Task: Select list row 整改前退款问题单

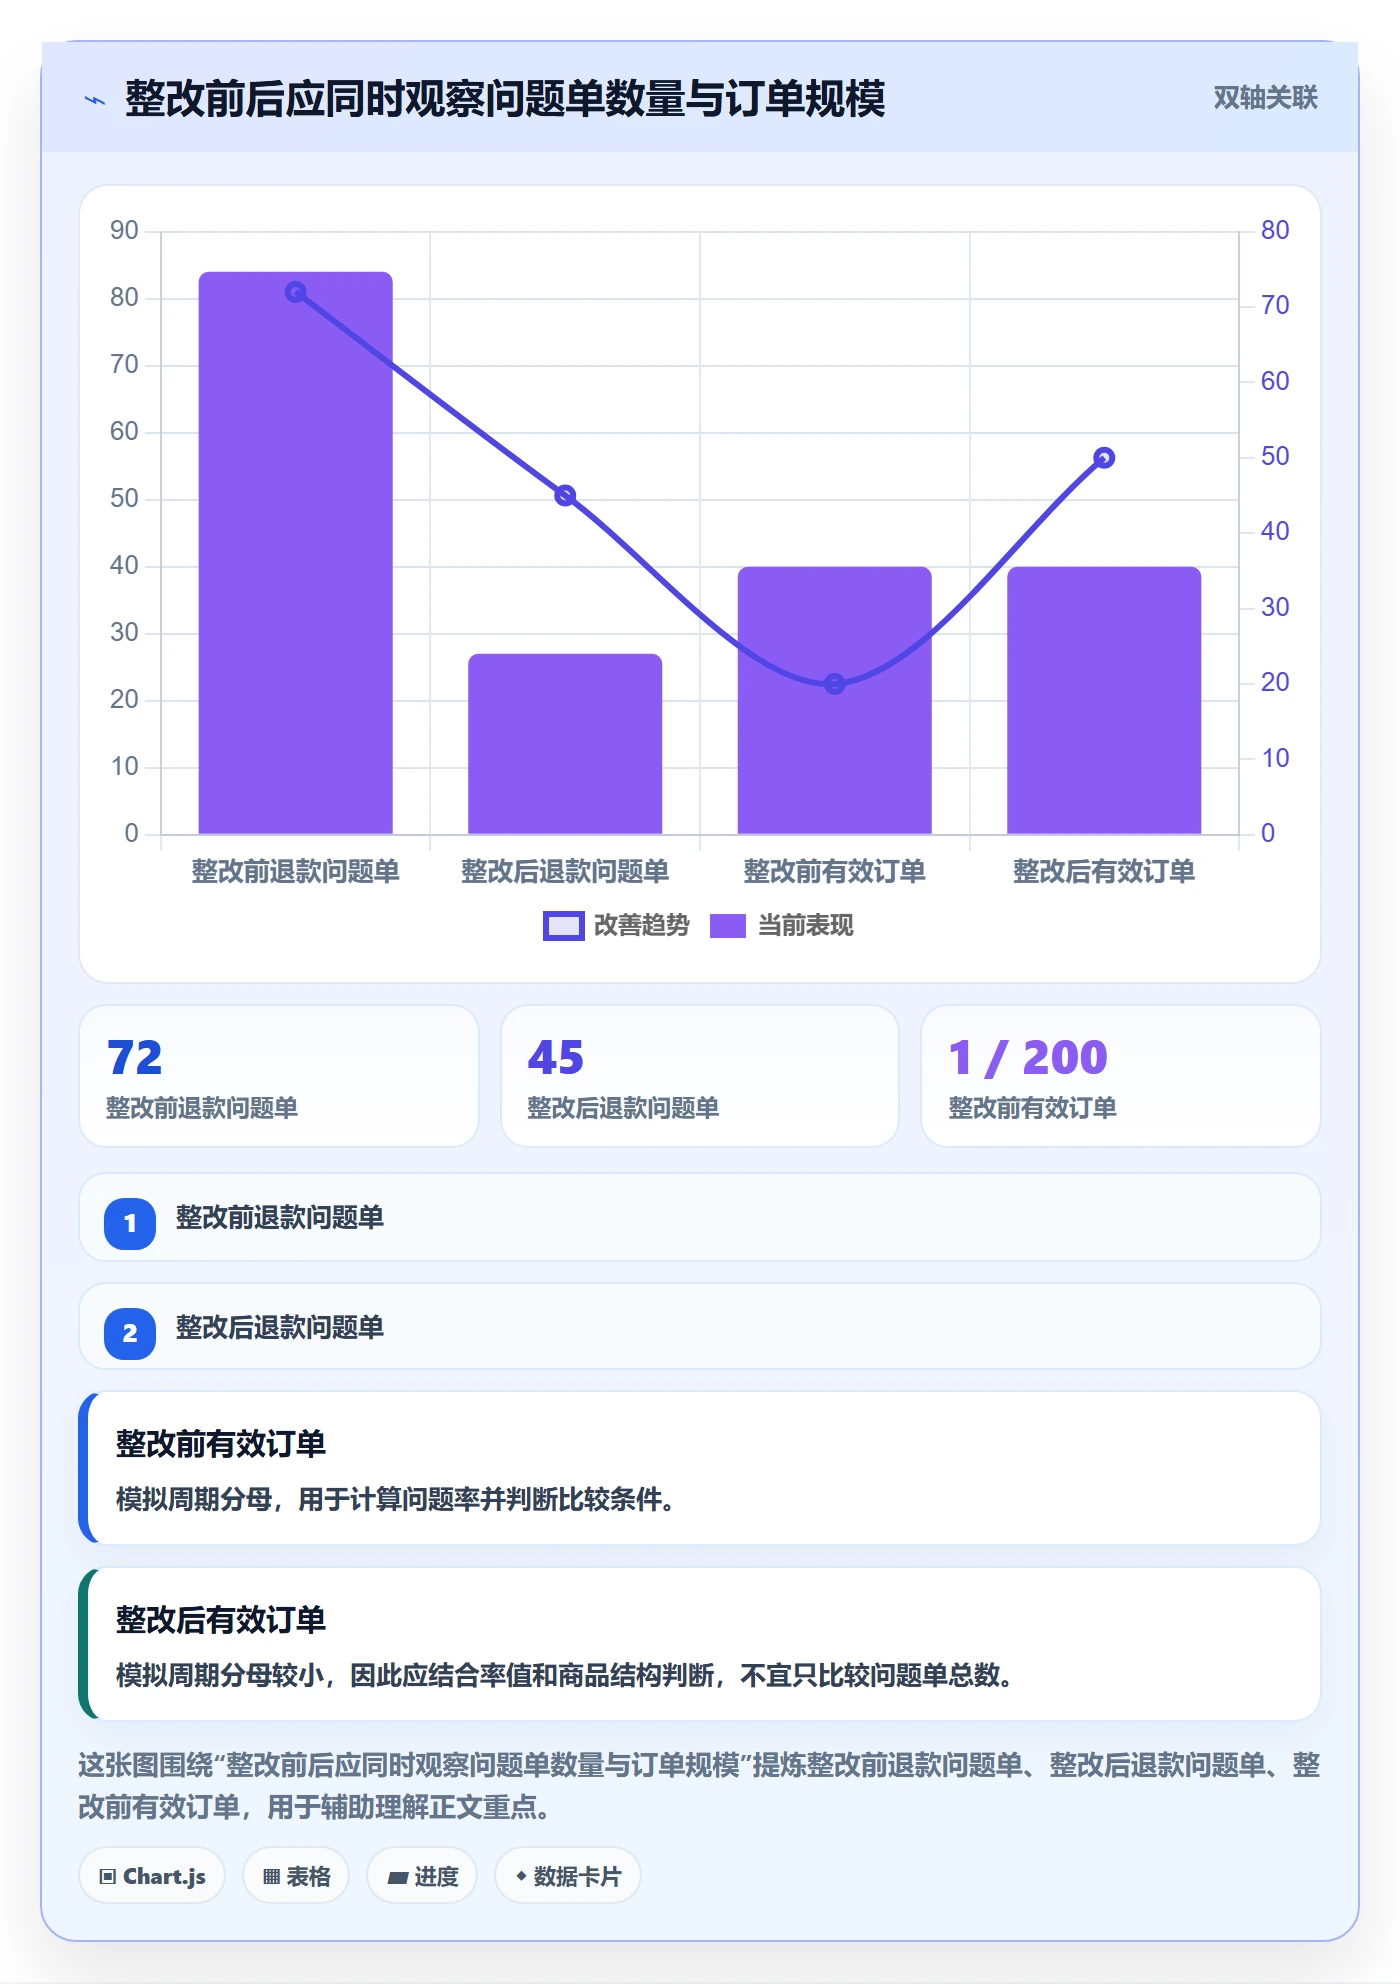Action: 700,1217
